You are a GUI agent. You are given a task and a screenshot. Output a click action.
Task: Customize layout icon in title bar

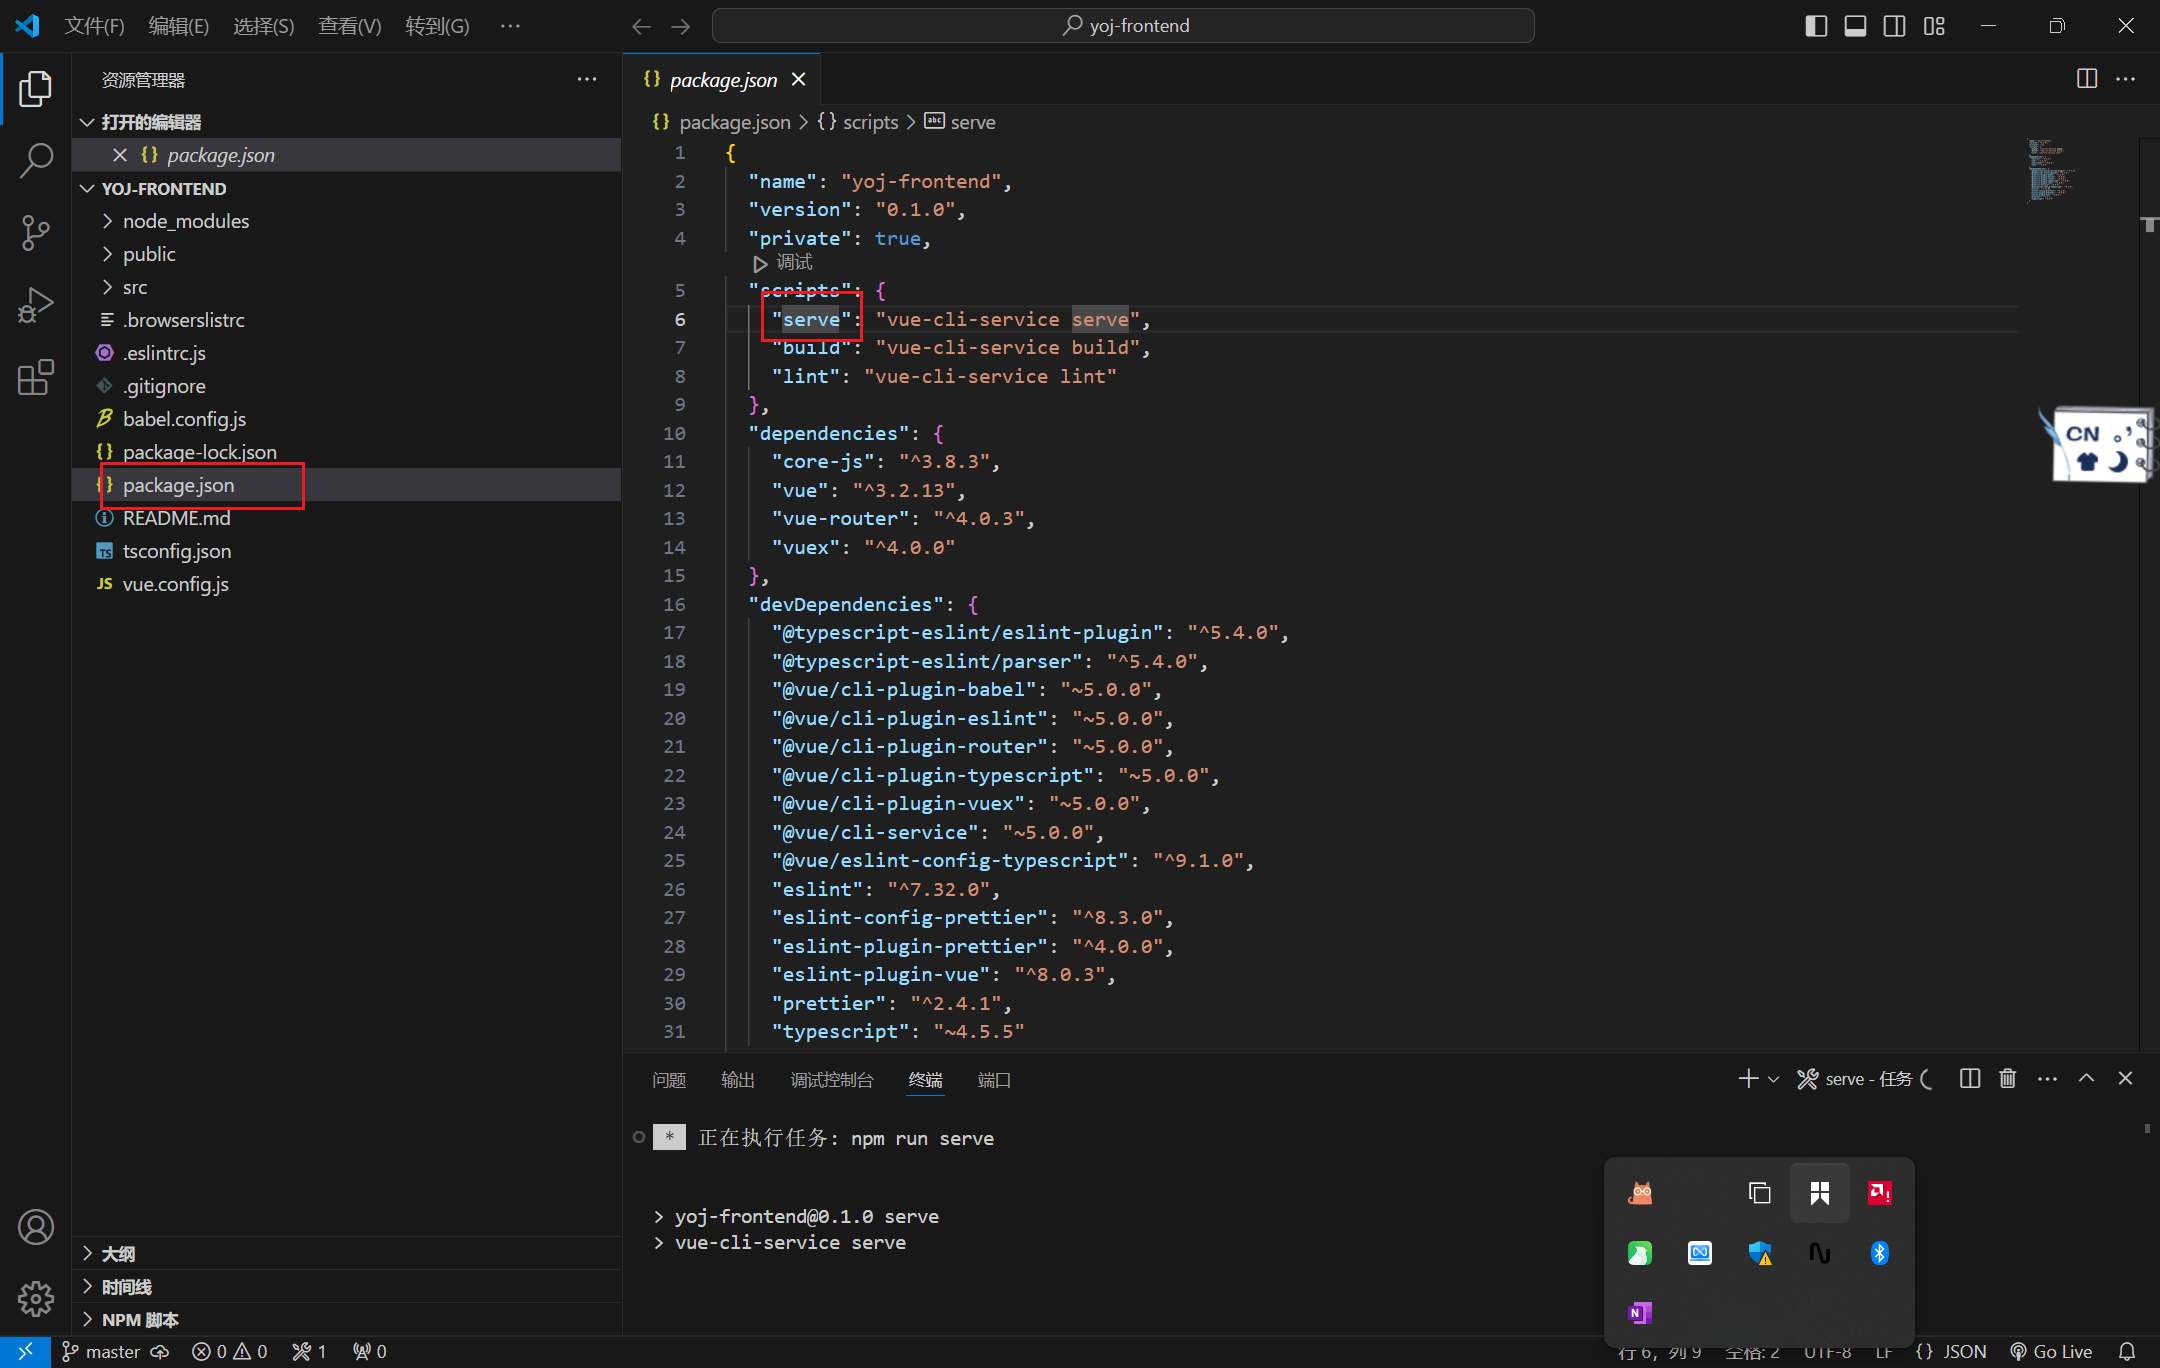click(x=1934, y=26)
